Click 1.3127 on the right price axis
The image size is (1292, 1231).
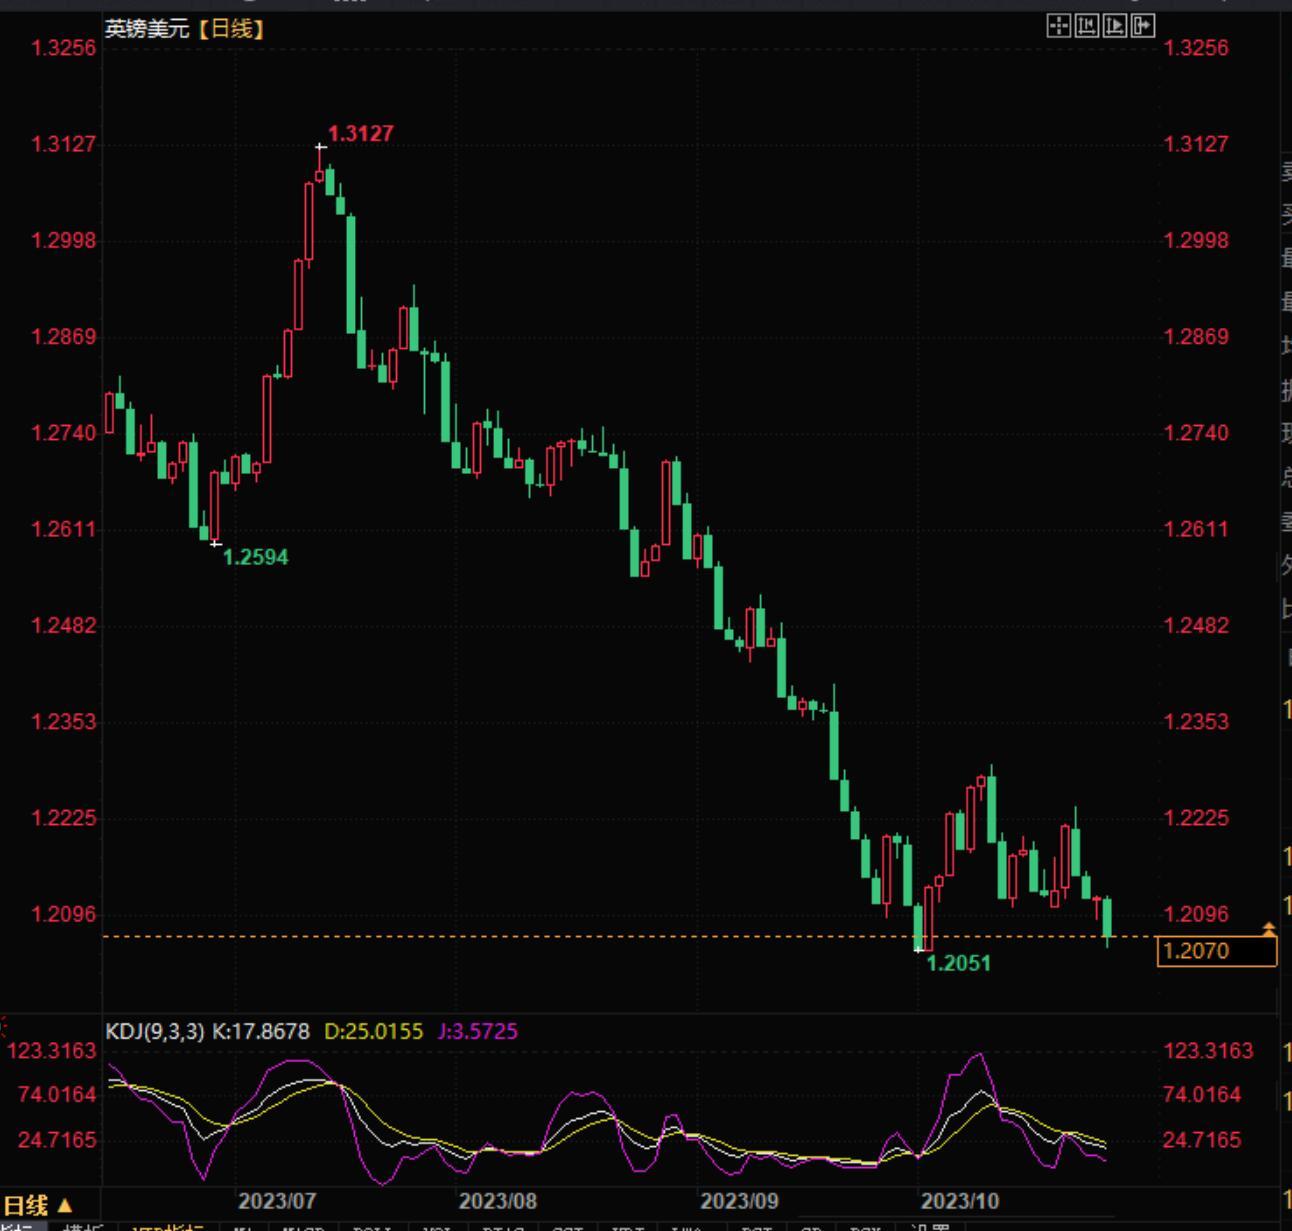[x=1196, y=144]
